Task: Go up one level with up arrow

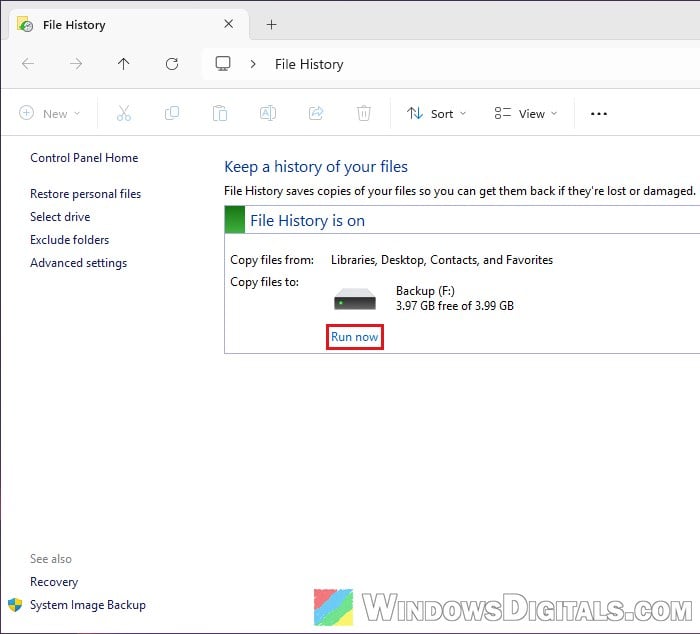Action: pyautogui.click(x=124, y=64)
